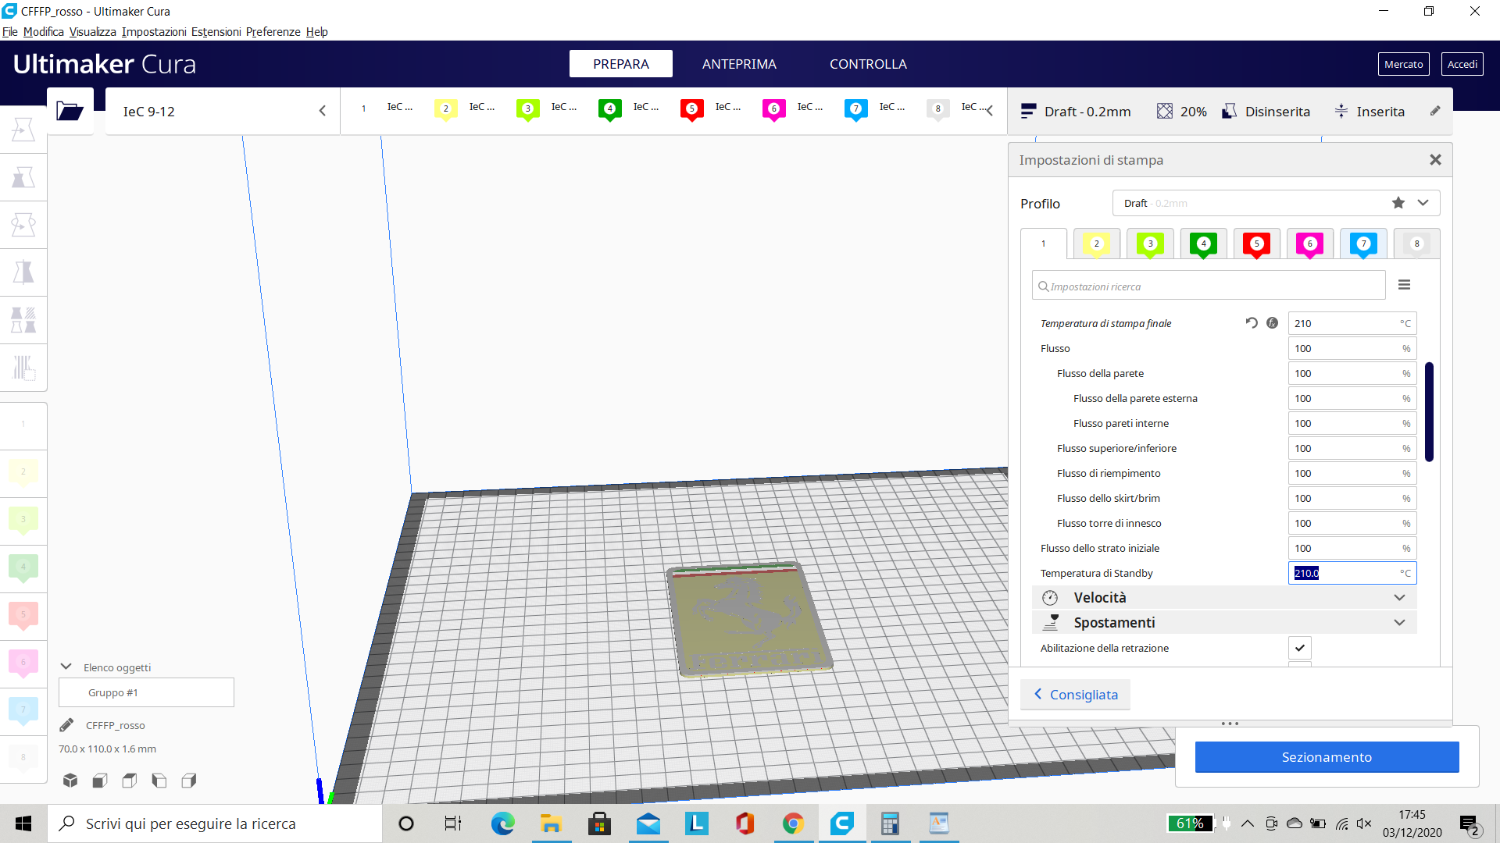
Task: Select the Mirror tool in left toolbar
Action: click(x=23, y=272)
